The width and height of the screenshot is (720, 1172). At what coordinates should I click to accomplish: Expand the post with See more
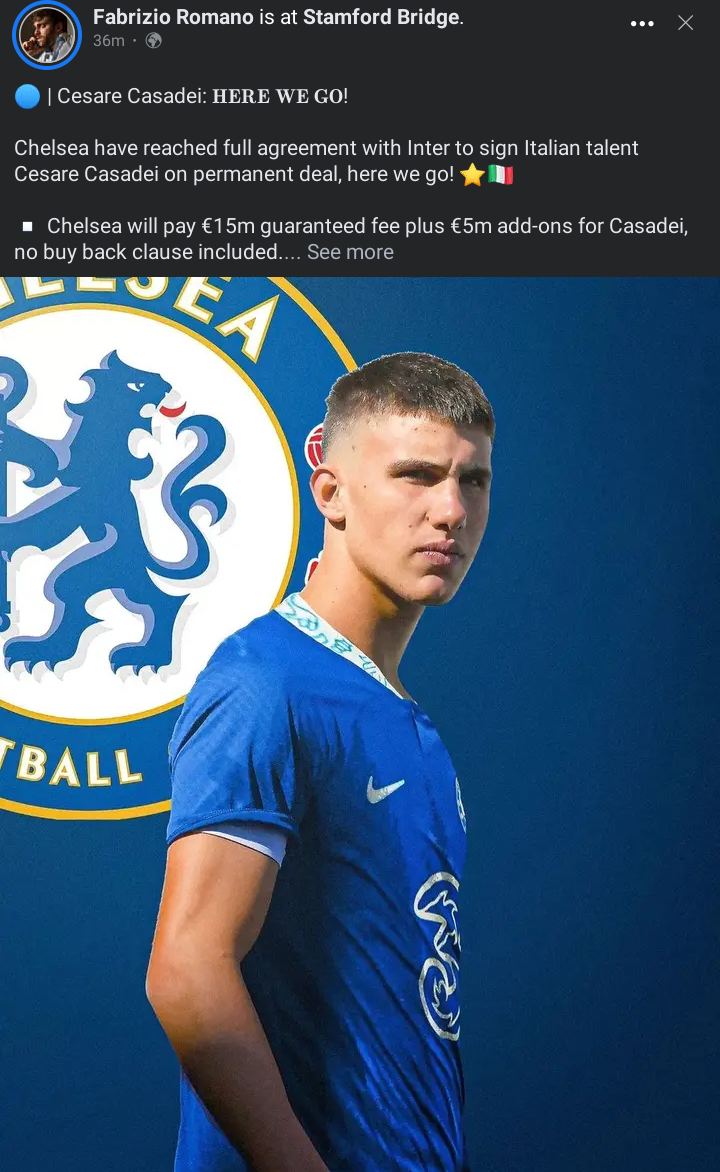(350, 253)
